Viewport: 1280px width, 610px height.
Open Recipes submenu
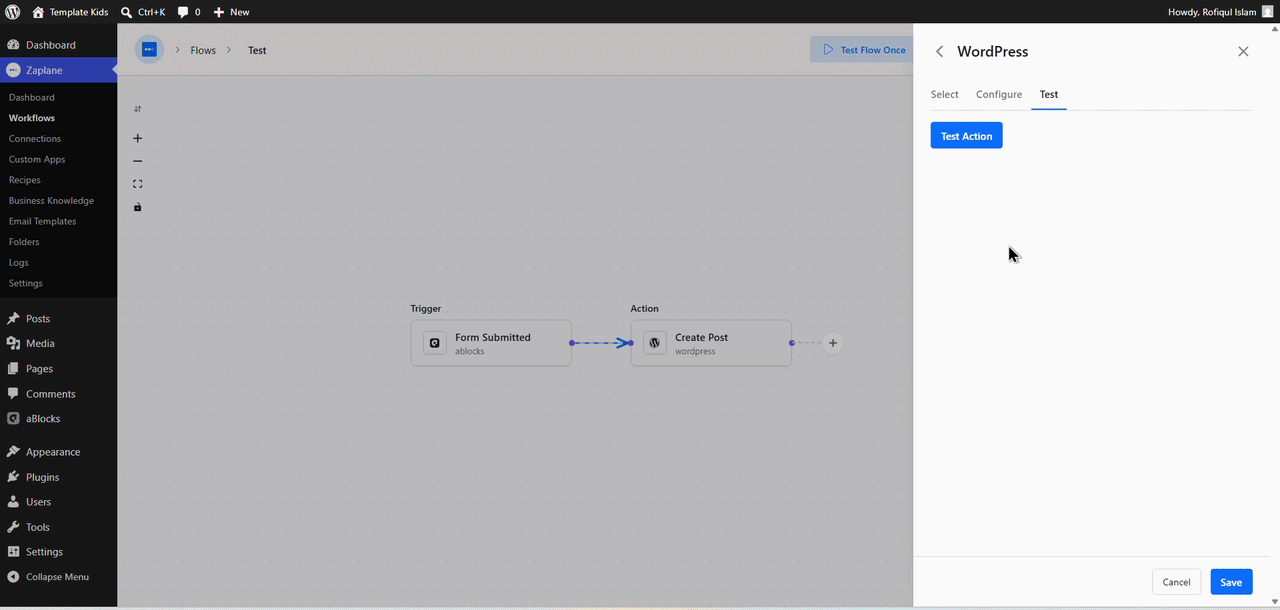[x=25, y=180]
